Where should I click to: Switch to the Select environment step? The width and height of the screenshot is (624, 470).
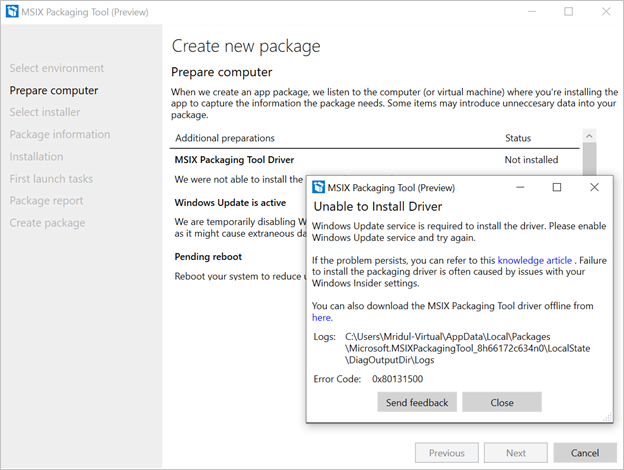coord(57,68)
